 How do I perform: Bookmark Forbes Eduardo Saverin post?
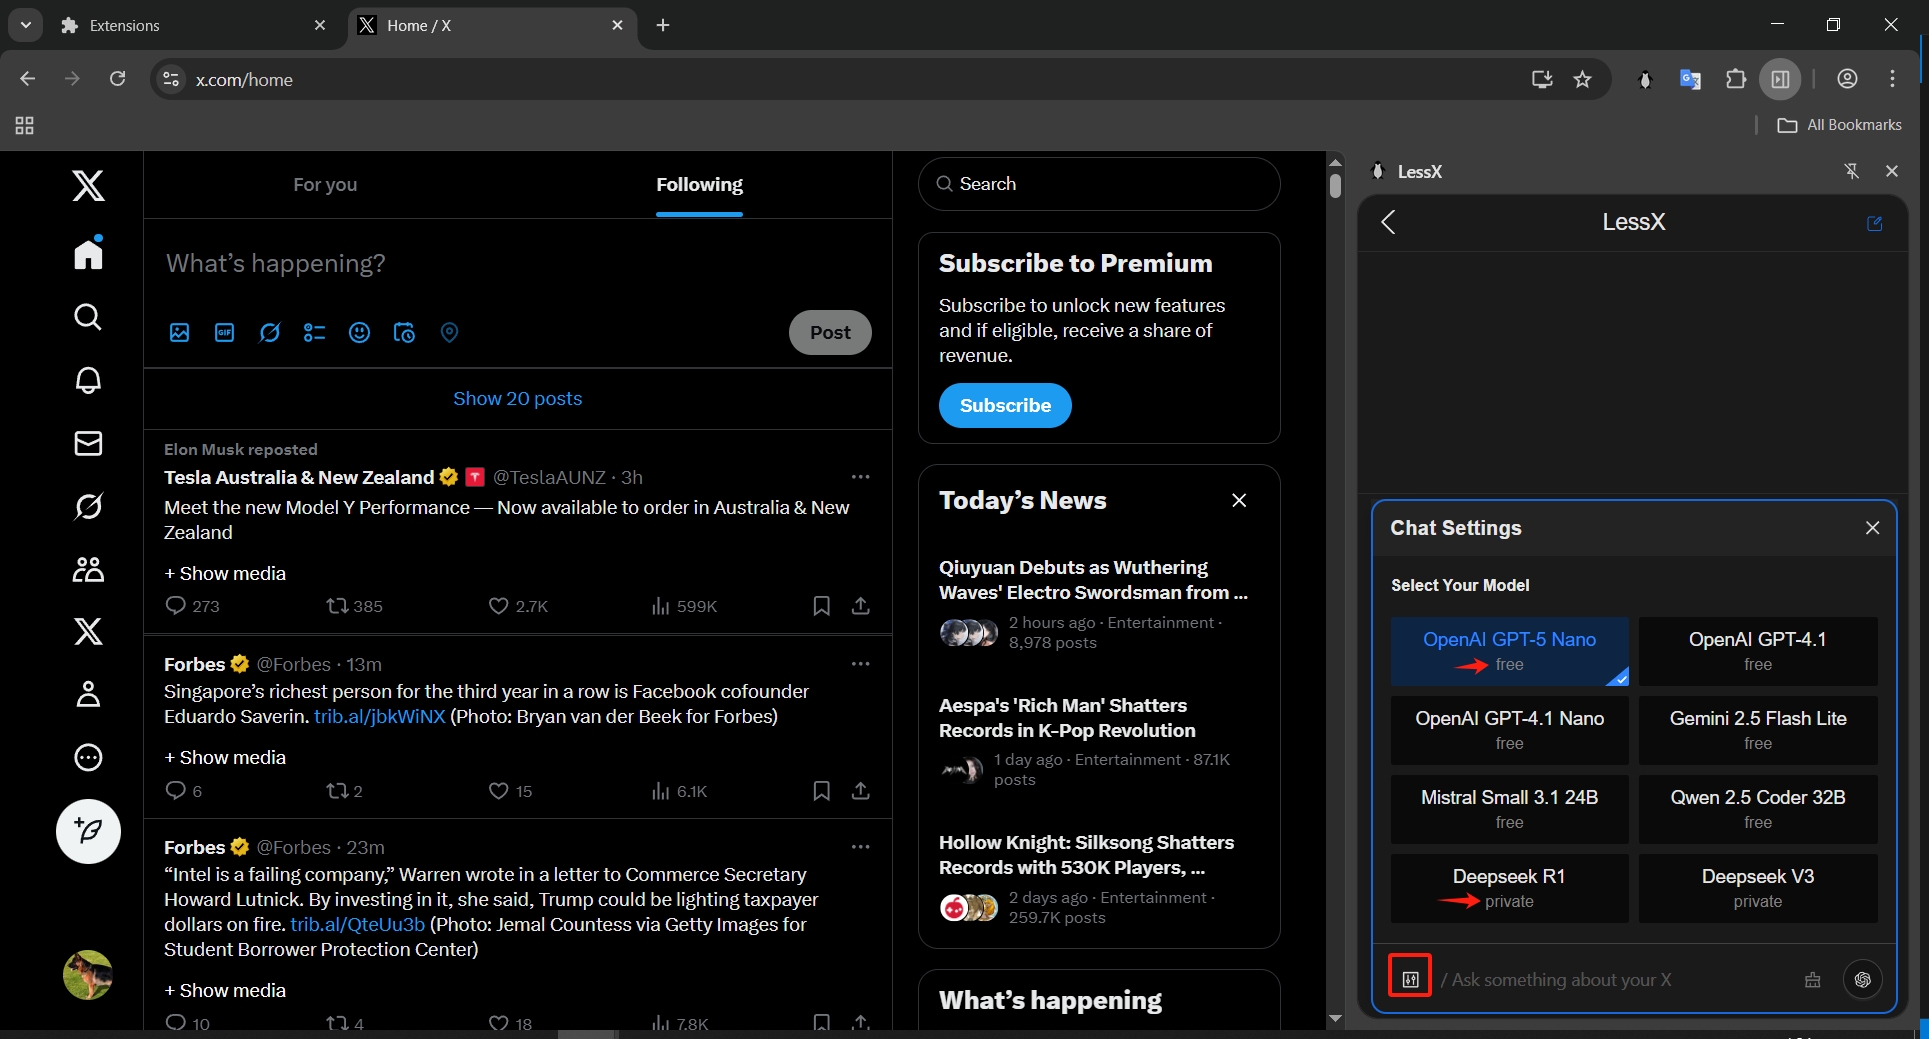click(821, 791)
